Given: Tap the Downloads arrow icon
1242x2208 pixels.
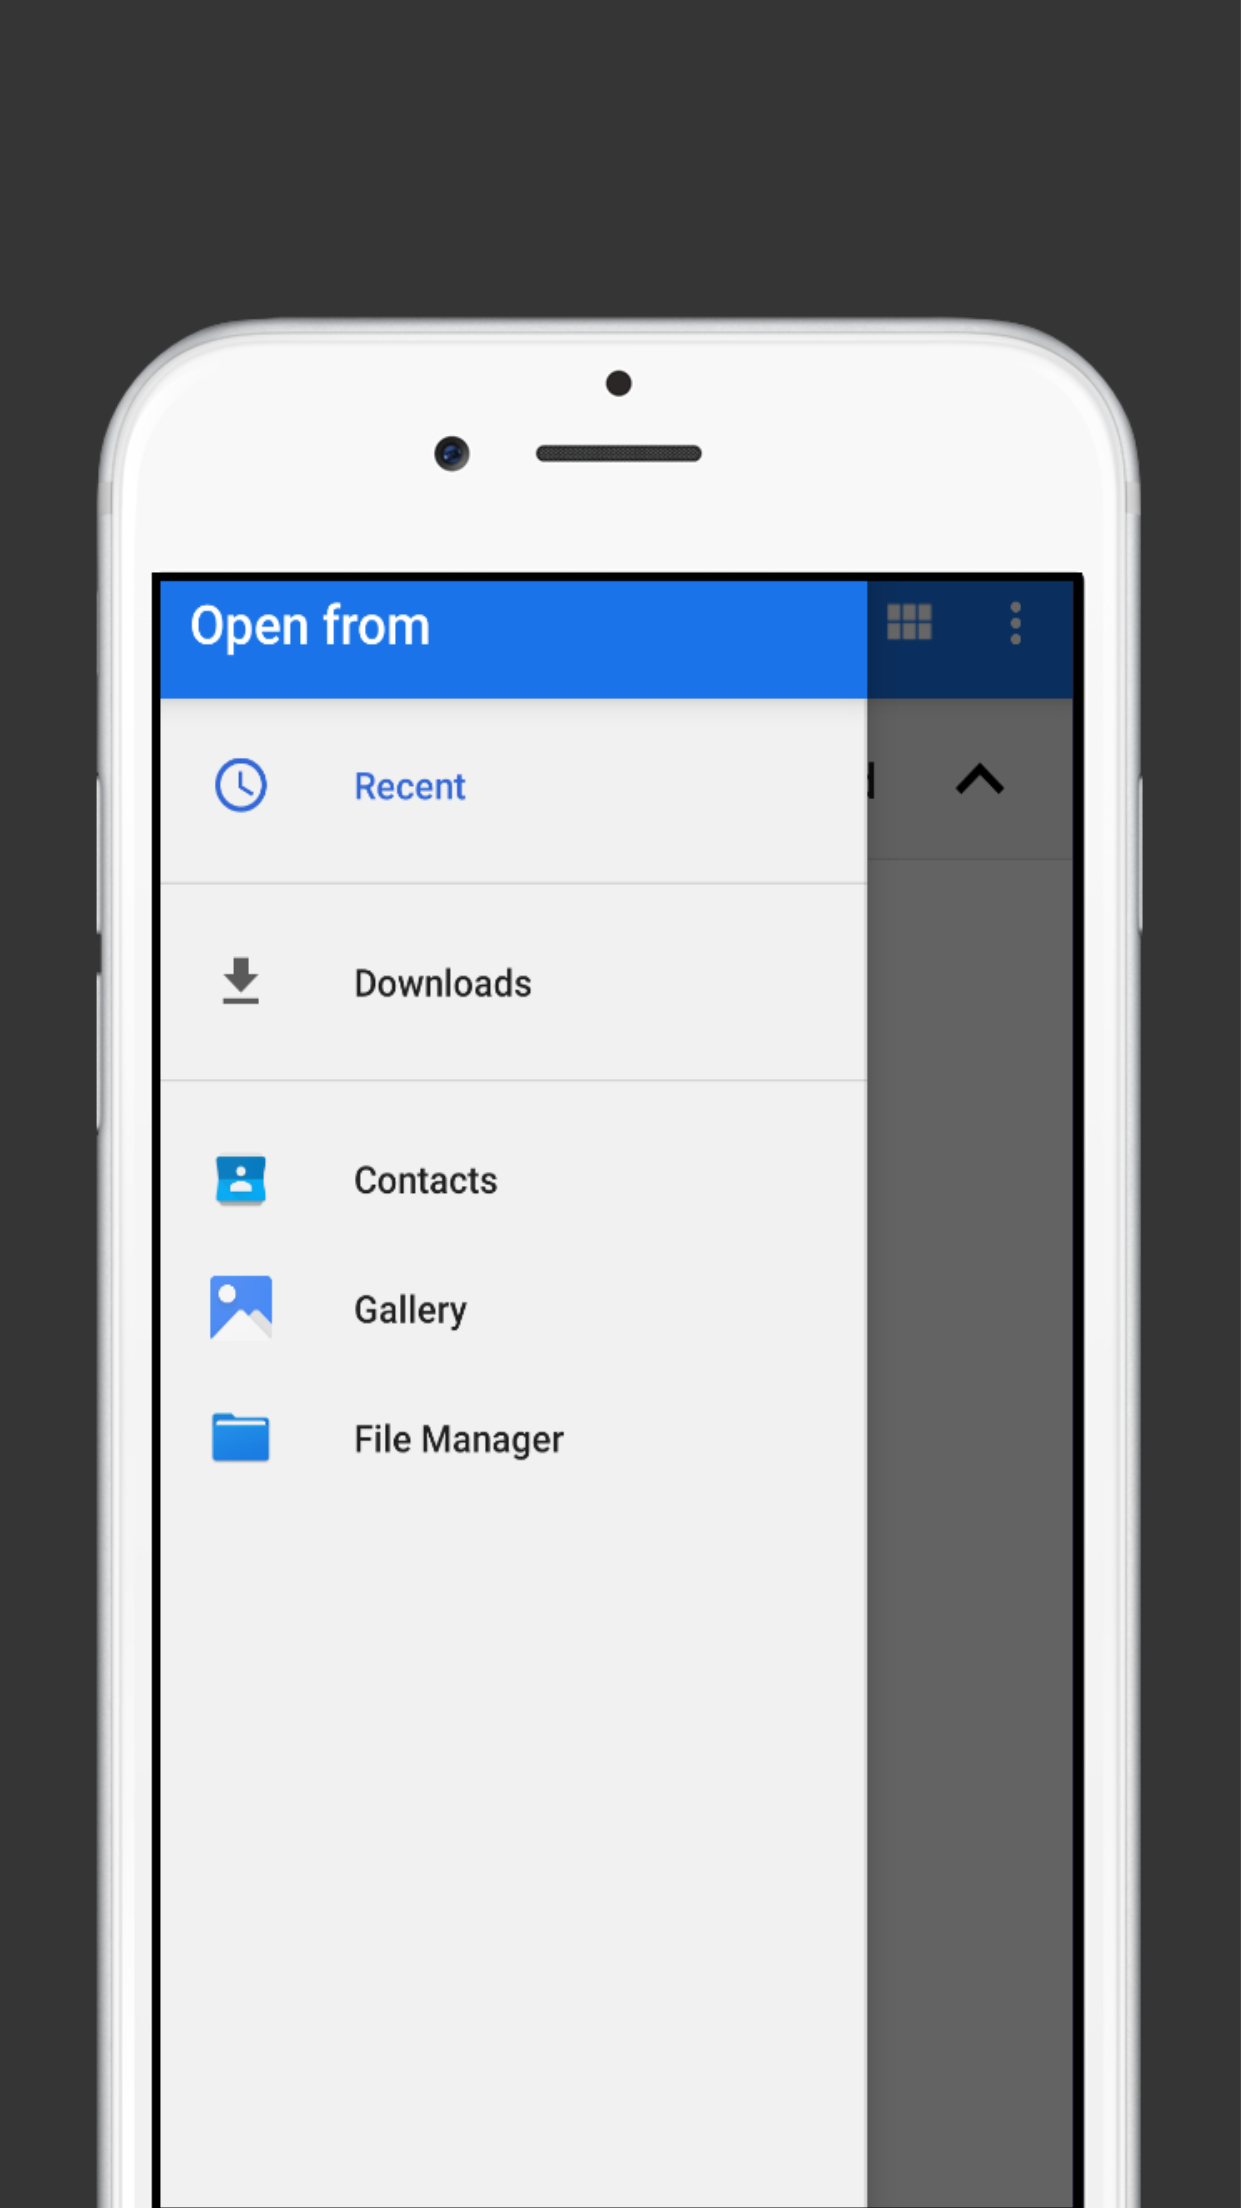Looking at the screenshot, I should pyautogui.click(x=241, y=981).
